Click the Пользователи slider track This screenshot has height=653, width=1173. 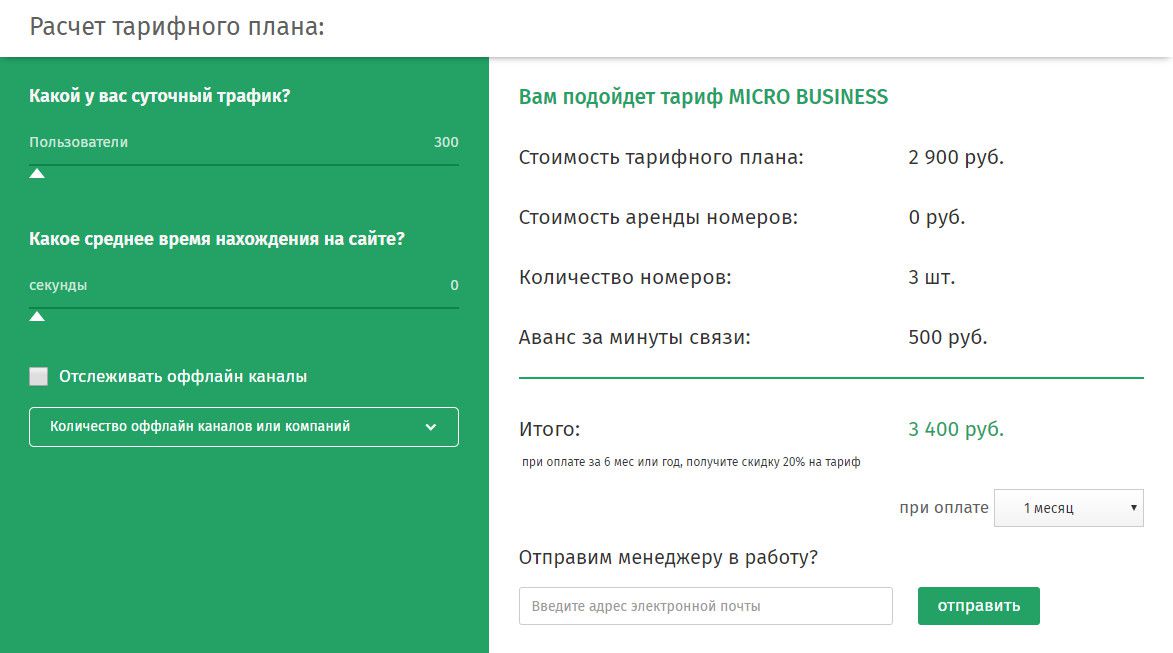click(x=244, y=165)
